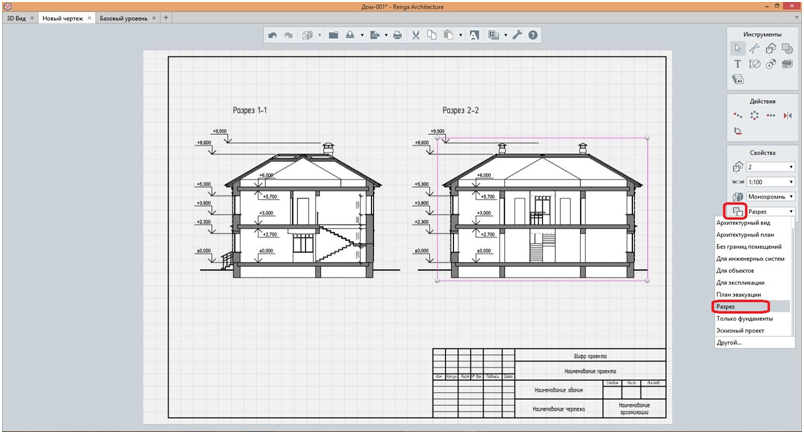Copy selection using copy icon
Image resolution: width=804 pixels, height=434 pixels.
tap(432, 35)
